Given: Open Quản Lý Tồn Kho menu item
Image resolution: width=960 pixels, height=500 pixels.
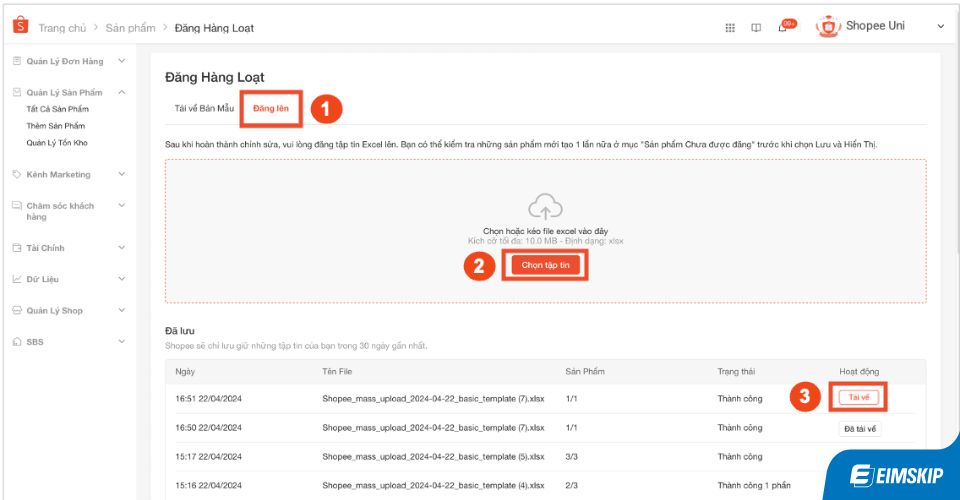Looking at the screenshot, I should pyautogui.click(x=57, y=143).
